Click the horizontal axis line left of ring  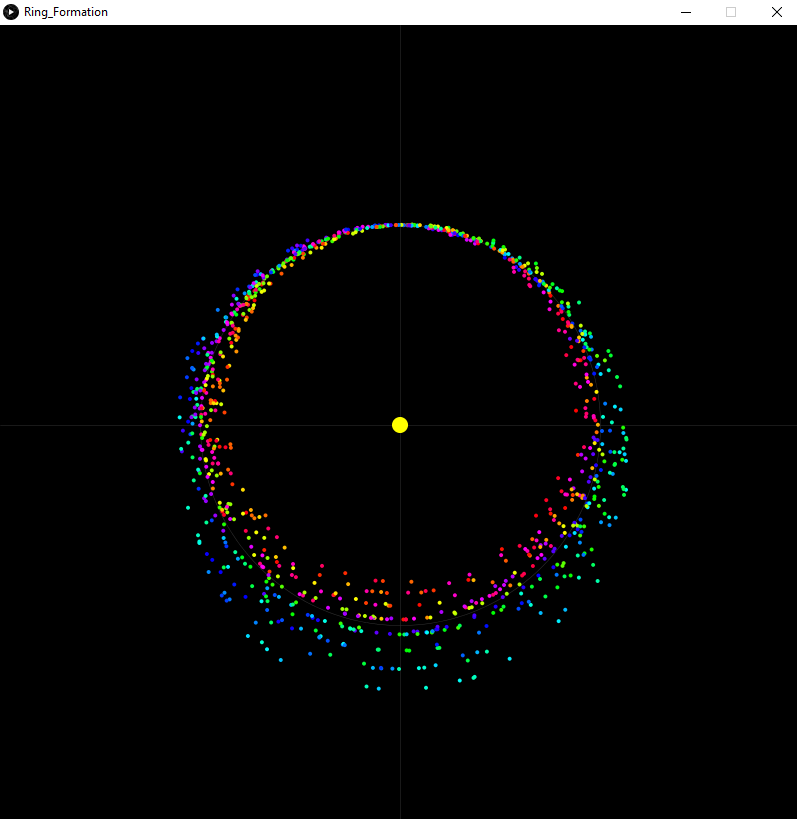pos(90,426)
